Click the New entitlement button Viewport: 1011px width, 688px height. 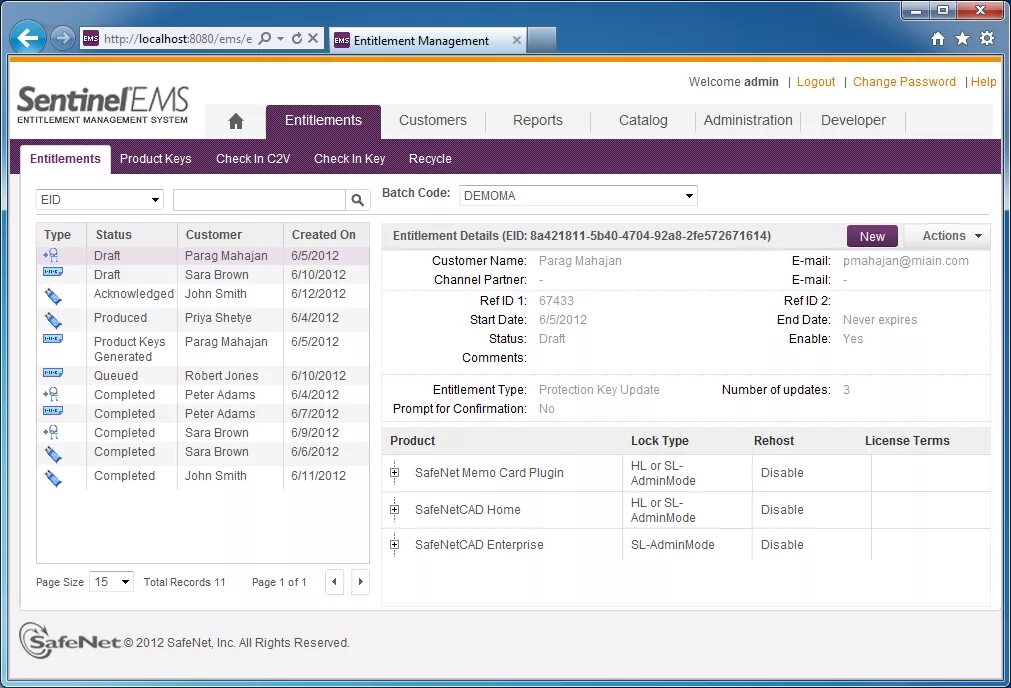point(872,237)
